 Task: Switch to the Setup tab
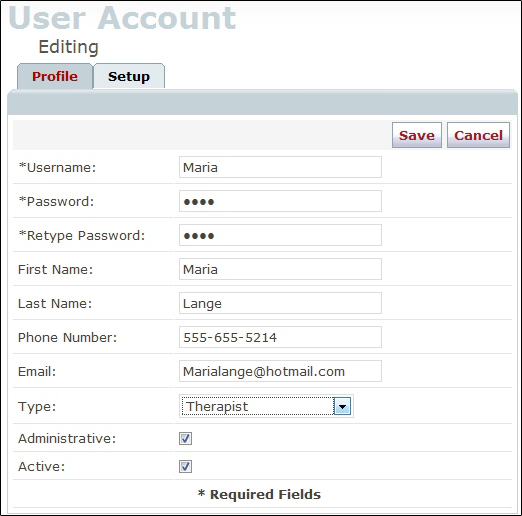coord(129,76)
